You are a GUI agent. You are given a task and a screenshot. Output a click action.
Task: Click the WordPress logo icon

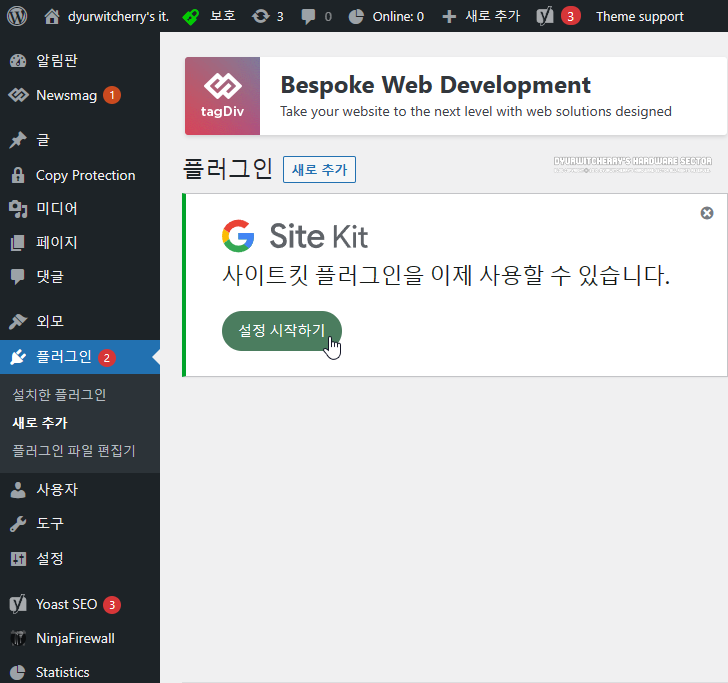point(17,16)
